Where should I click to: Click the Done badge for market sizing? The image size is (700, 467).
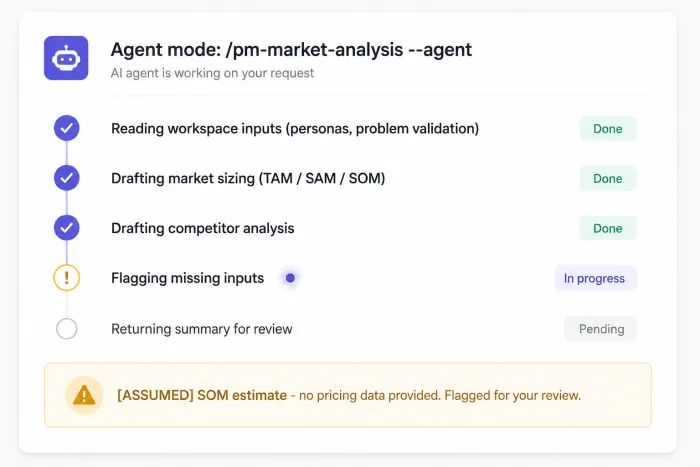(608, 178)
